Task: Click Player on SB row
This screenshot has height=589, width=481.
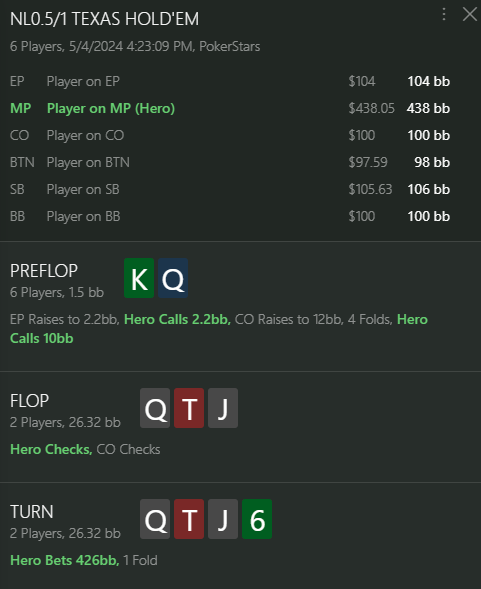Action: coord(230,189)
